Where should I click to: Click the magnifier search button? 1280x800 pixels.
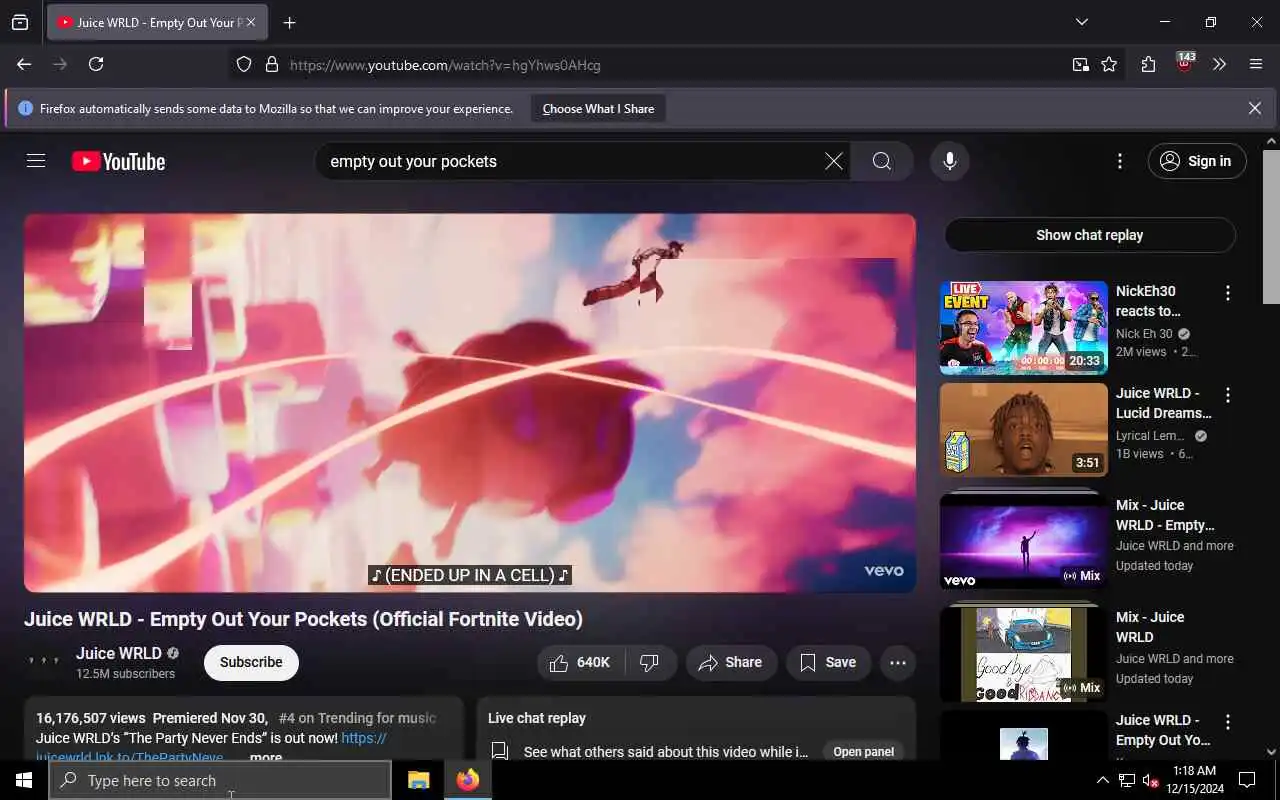881,161
